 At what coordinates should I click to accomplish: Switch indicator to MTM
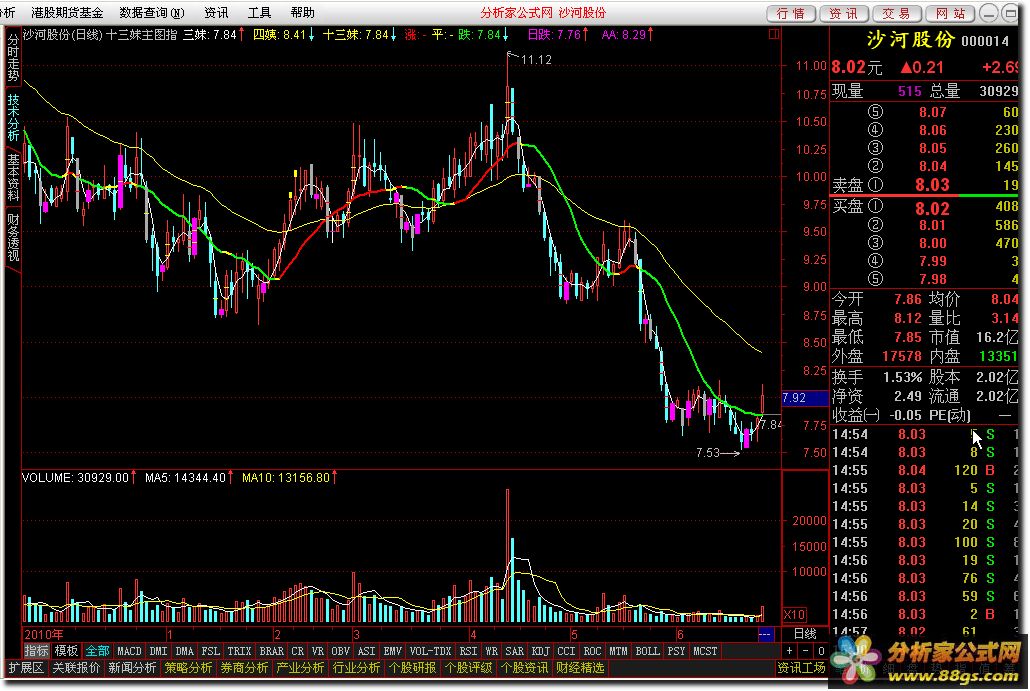tap(618, 651)
